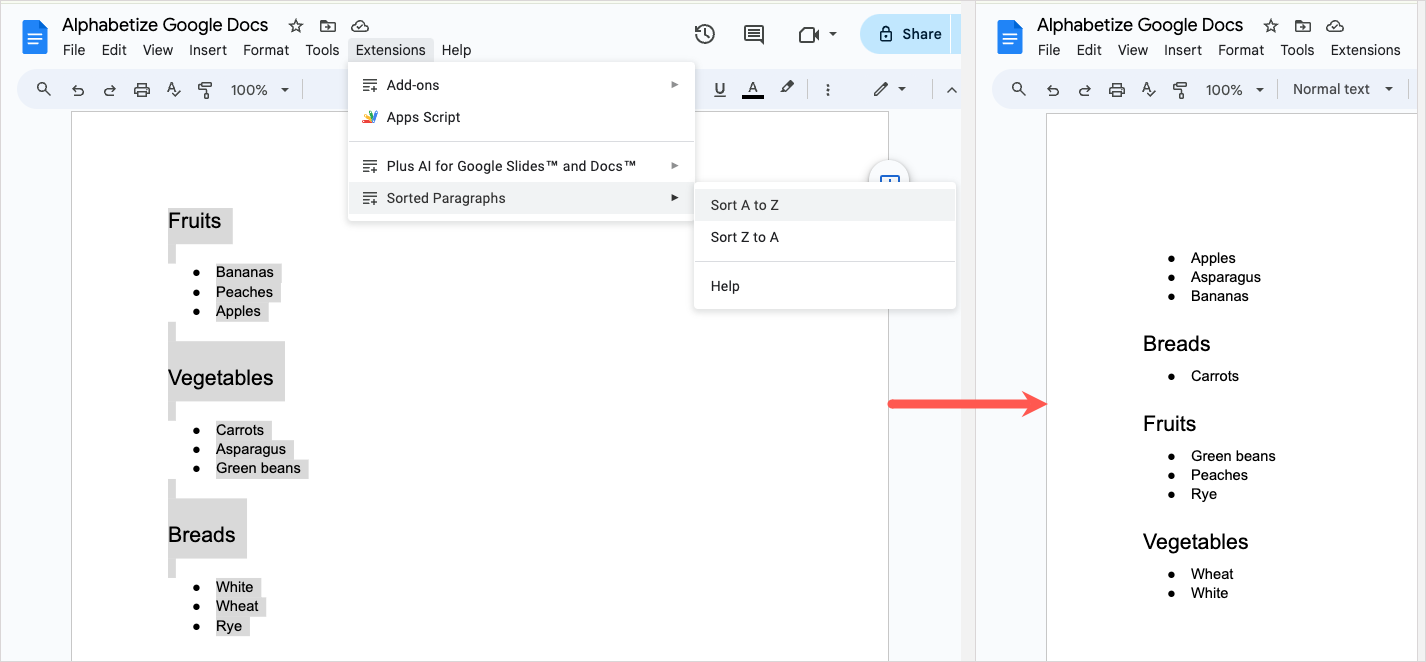Click Asparagus item in right document

point(1226,277)
